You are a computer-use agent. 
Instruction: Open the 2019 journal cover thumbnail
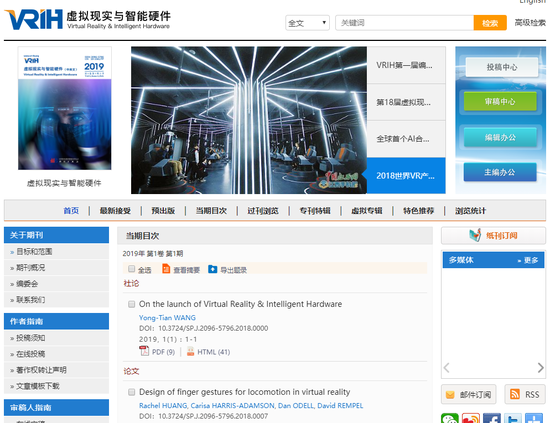click(x=65, y=108)
